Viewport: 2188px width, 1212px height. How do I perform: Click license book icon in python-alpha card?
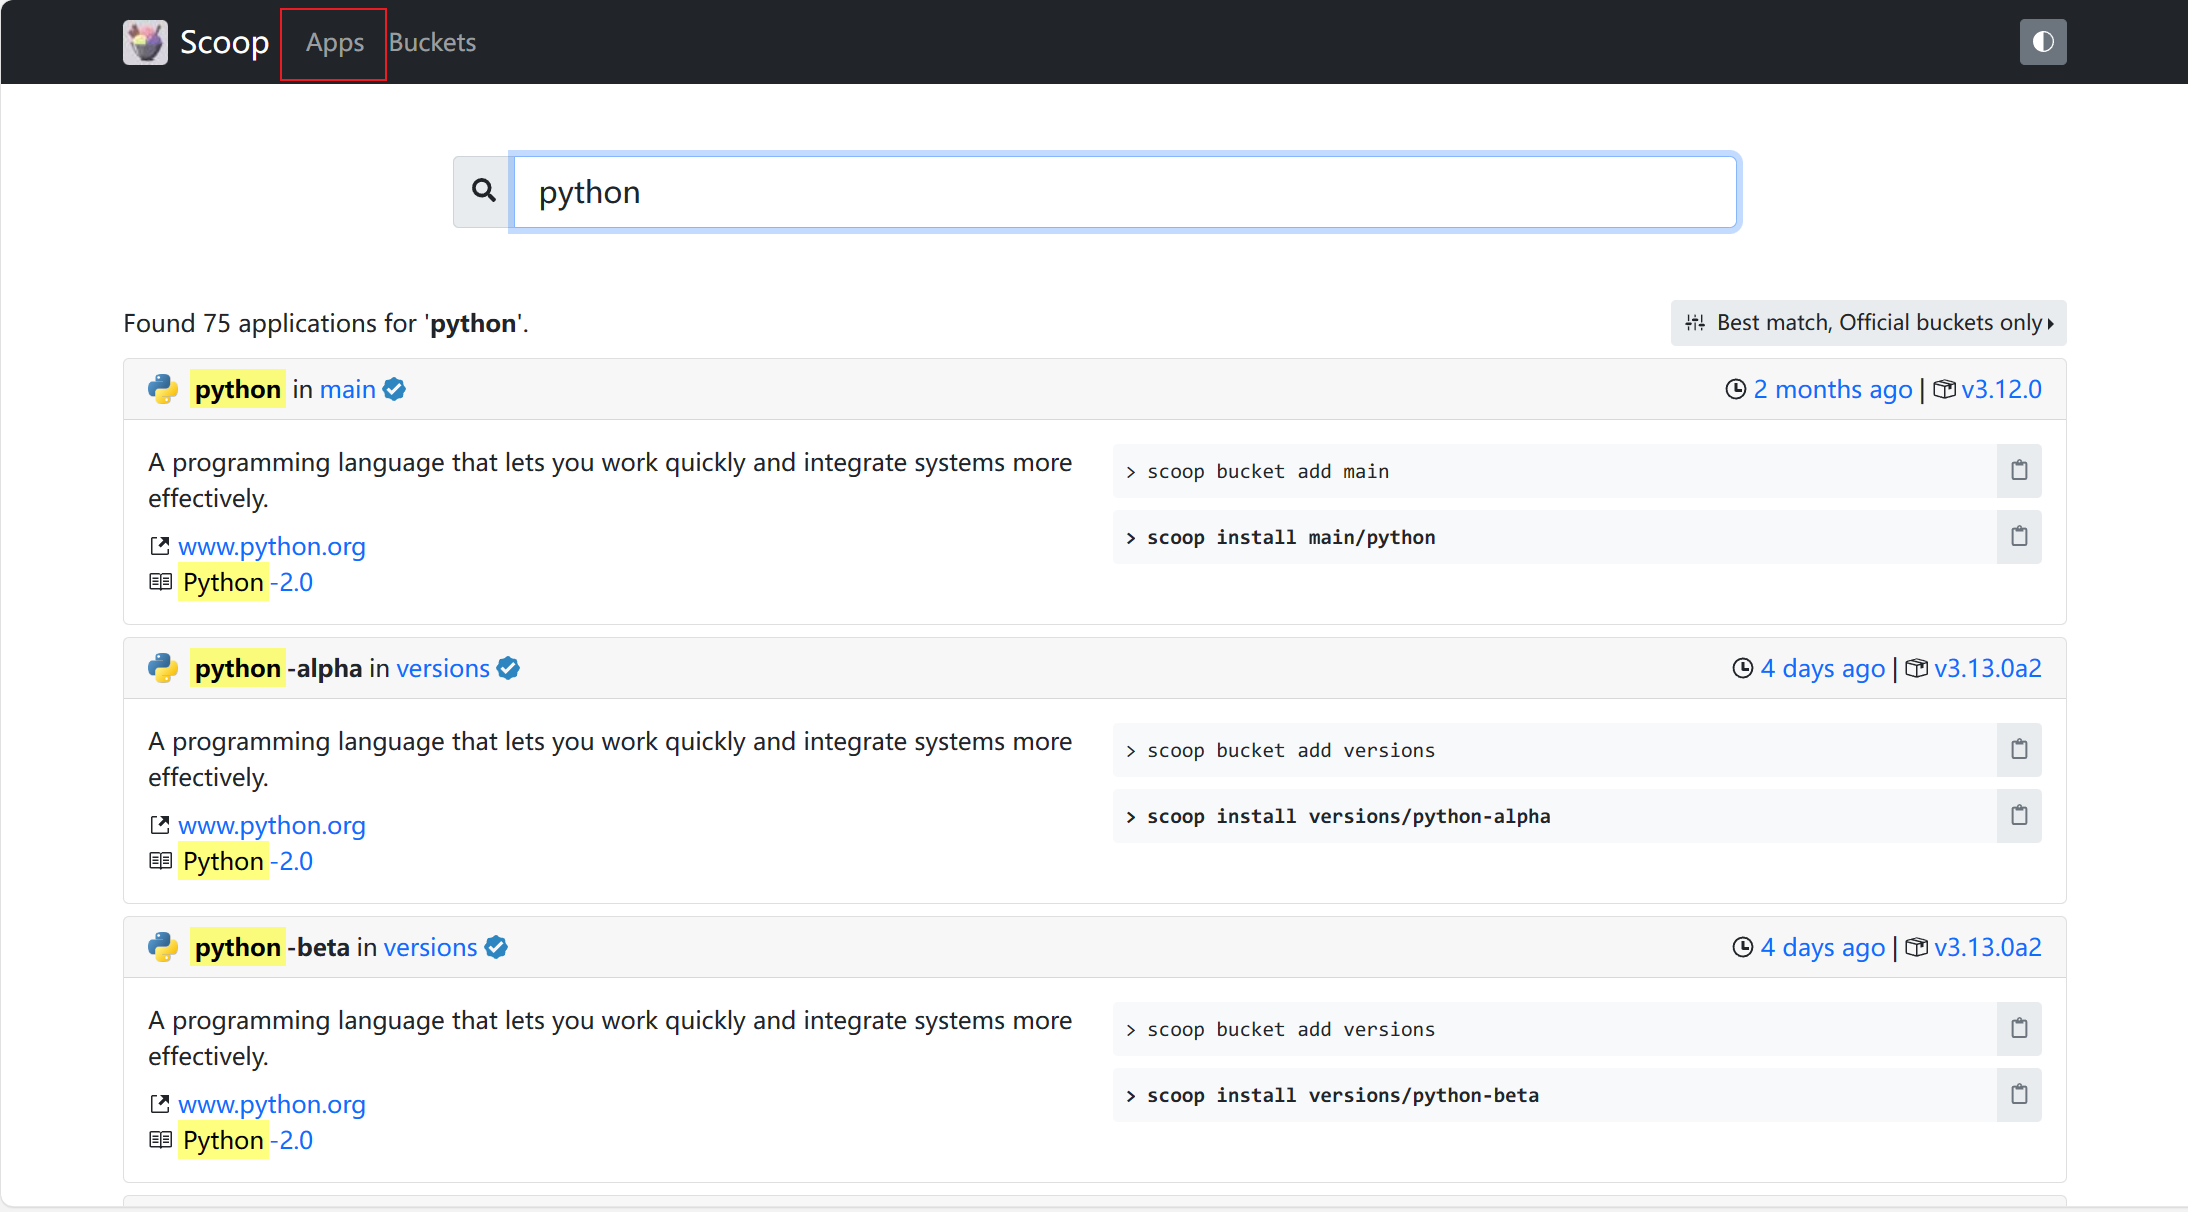(x=160, y=861)
